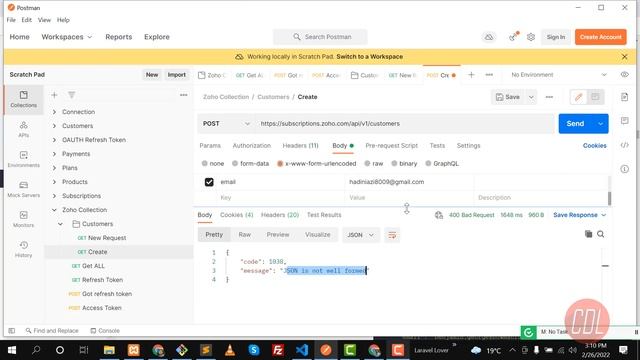Image resolution: width=640 pixels, height=360 pixels.
Task: Collapse the Zoho Collection
Action: (54, 210)
